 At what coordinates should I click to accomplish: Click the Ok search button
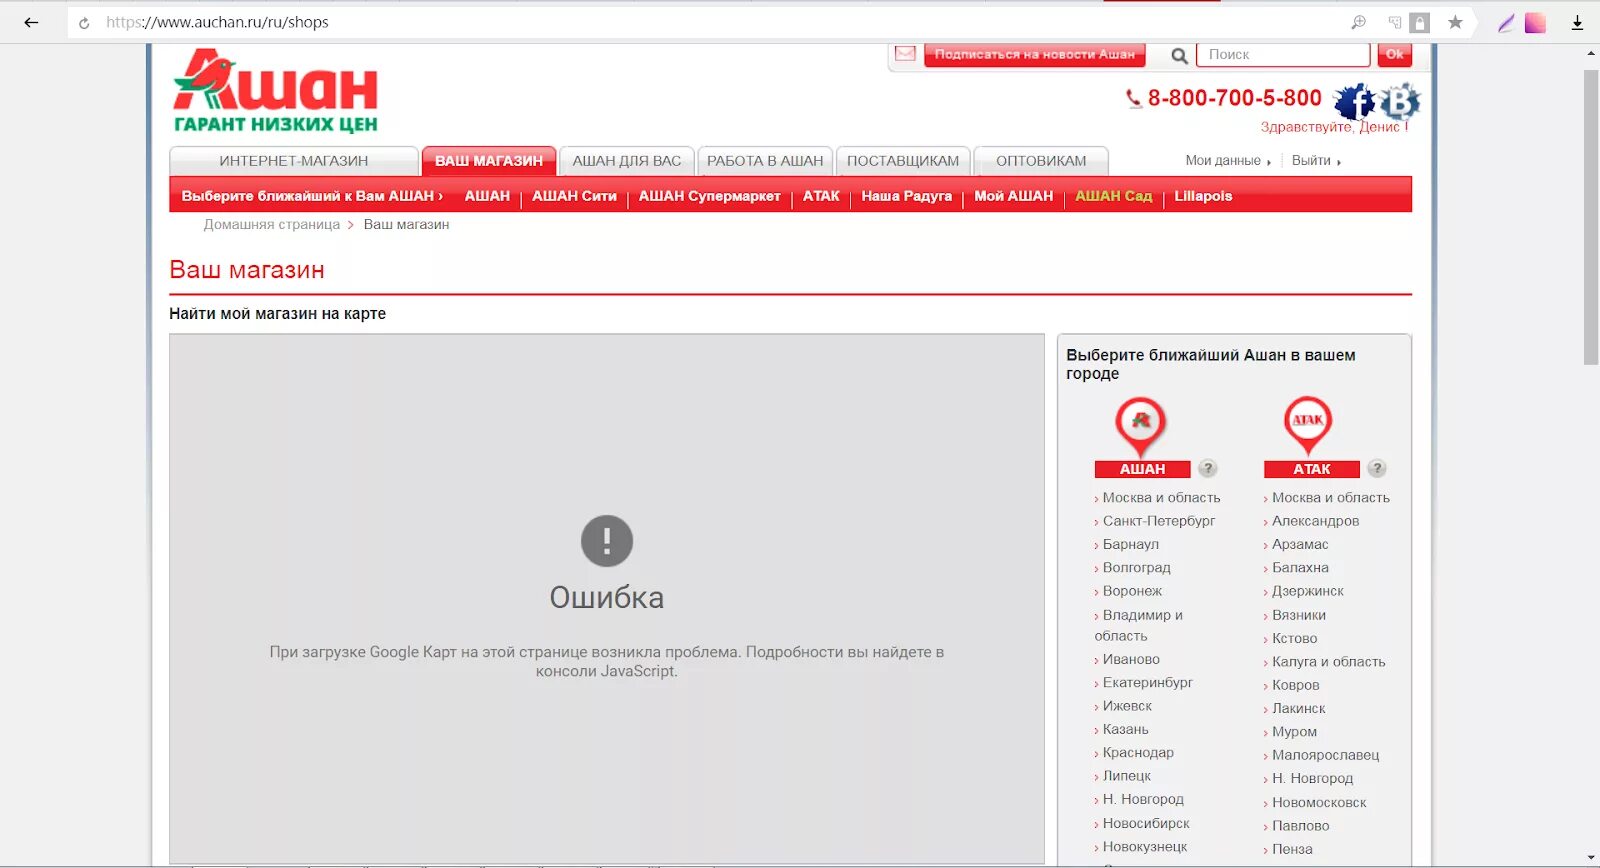pyautogui.click(x=1394, y=55)
